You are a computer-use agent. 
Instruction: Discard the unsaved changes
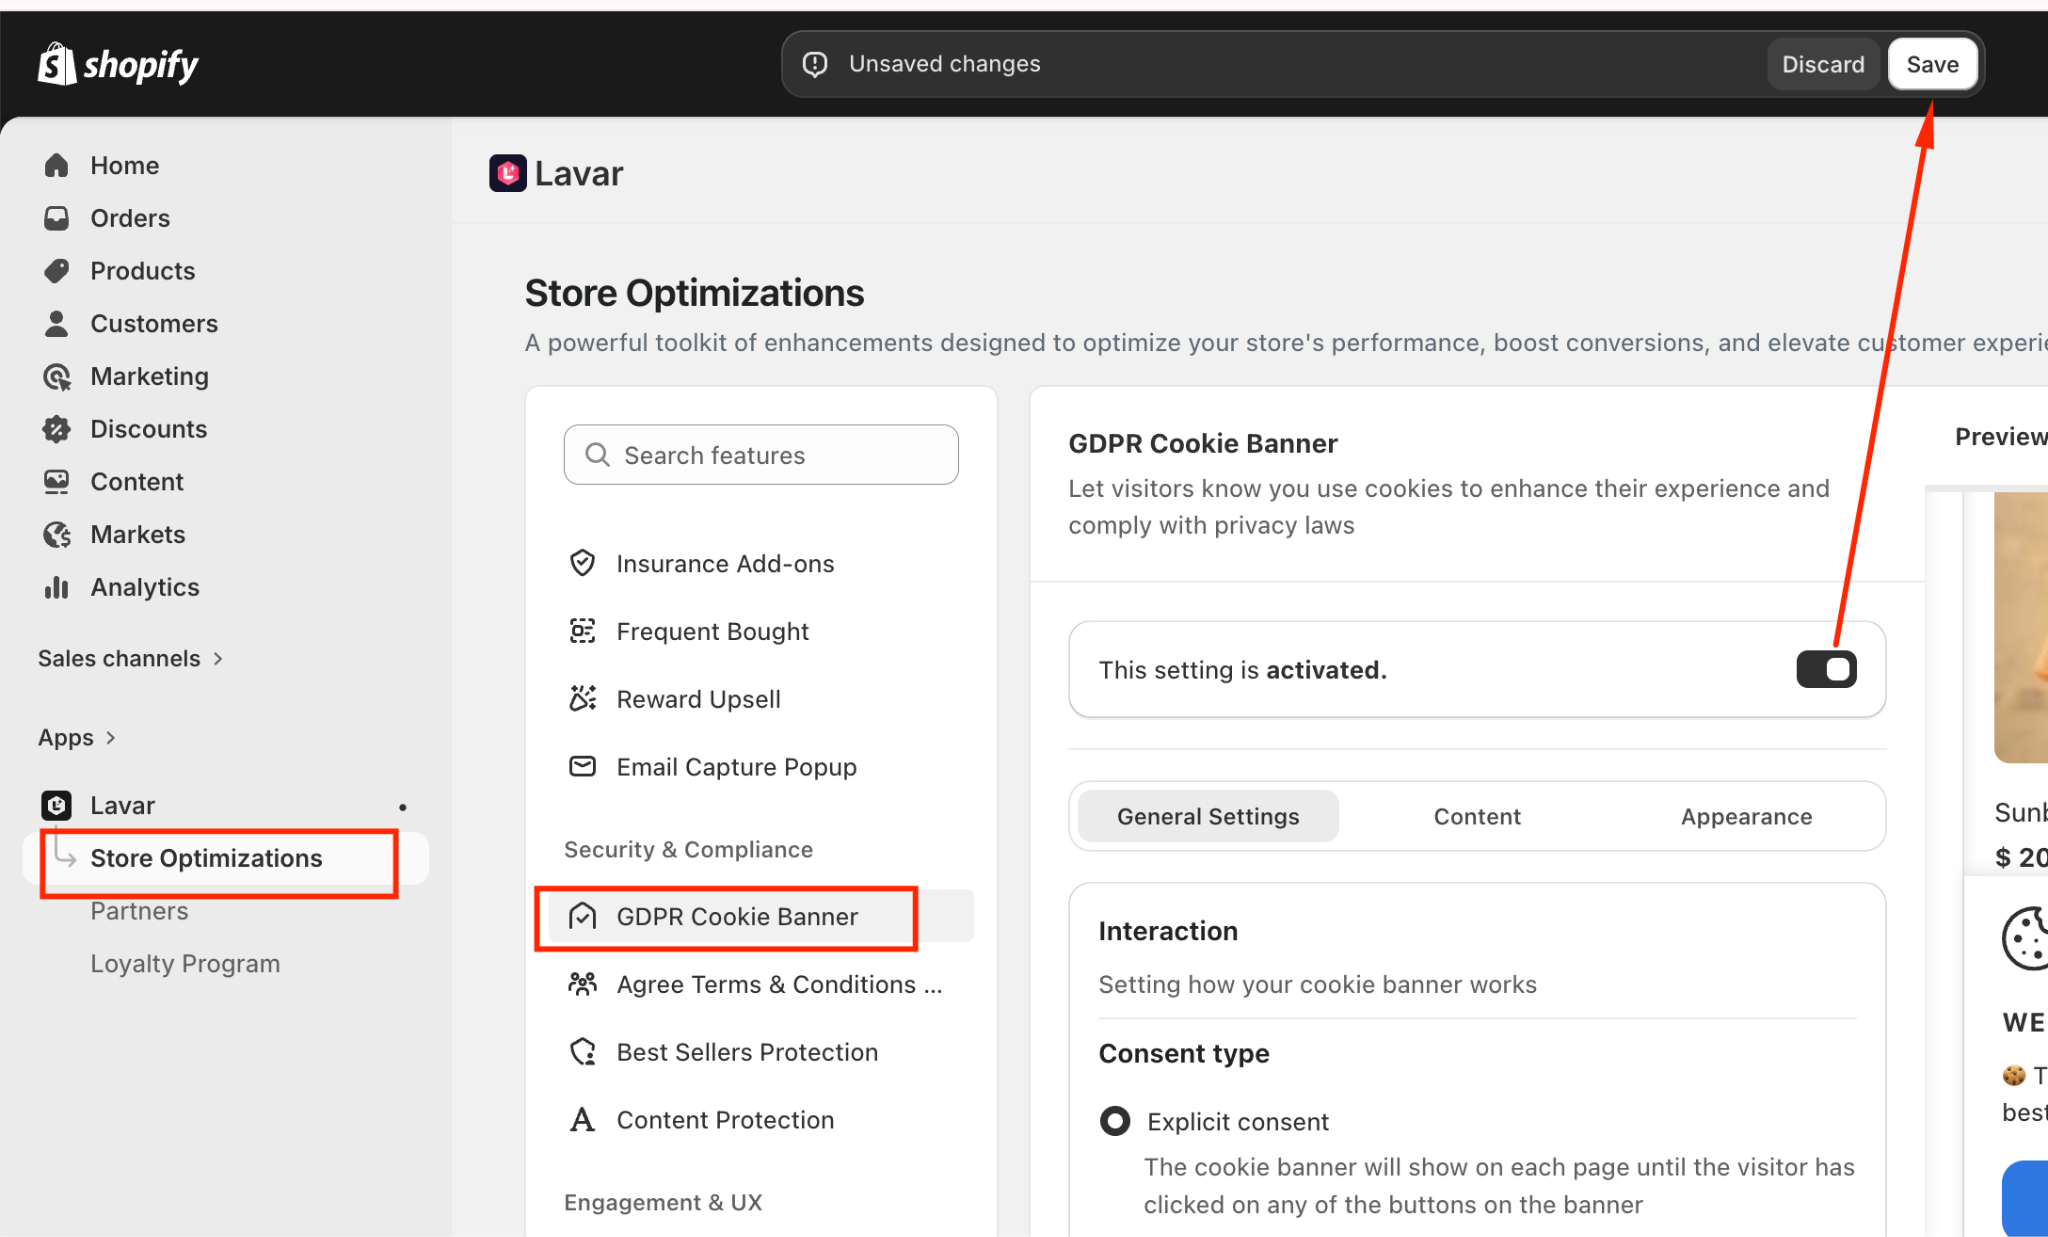click(x=1822, y=64)
